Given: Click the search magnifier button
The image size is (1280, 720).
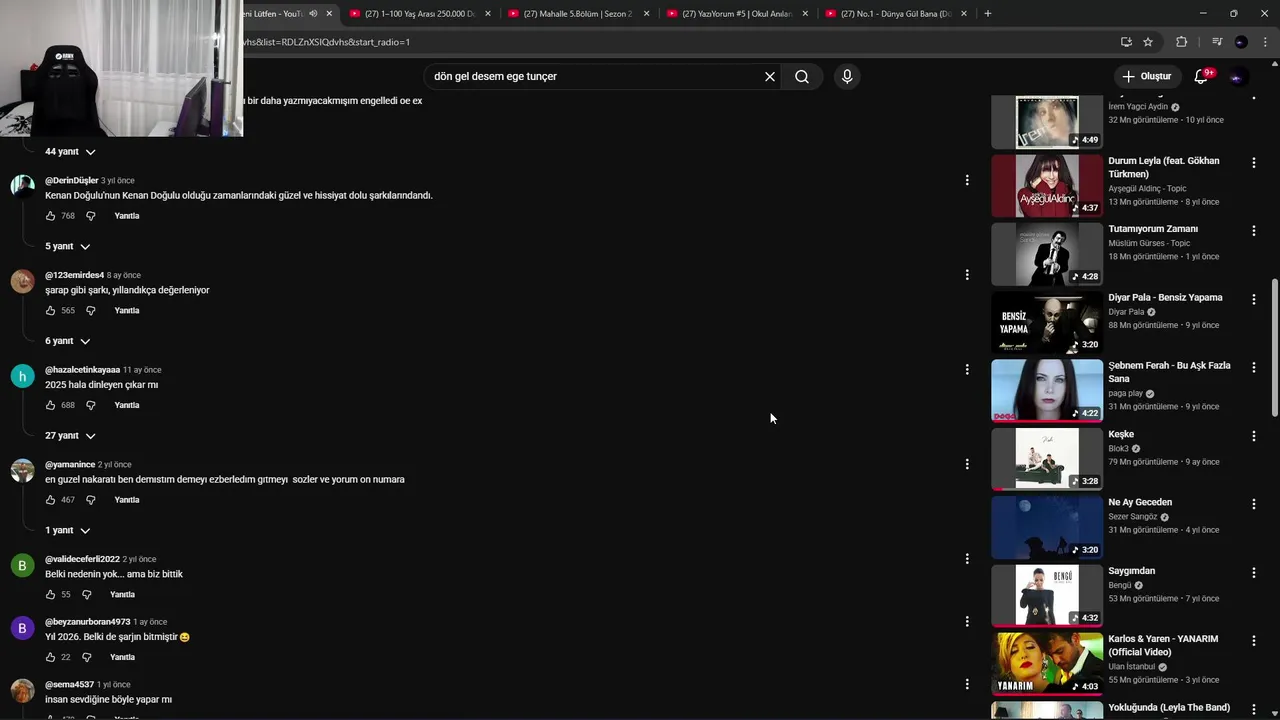Looking at the screenshot, I should pyautogui.click(x=802, y=76).
